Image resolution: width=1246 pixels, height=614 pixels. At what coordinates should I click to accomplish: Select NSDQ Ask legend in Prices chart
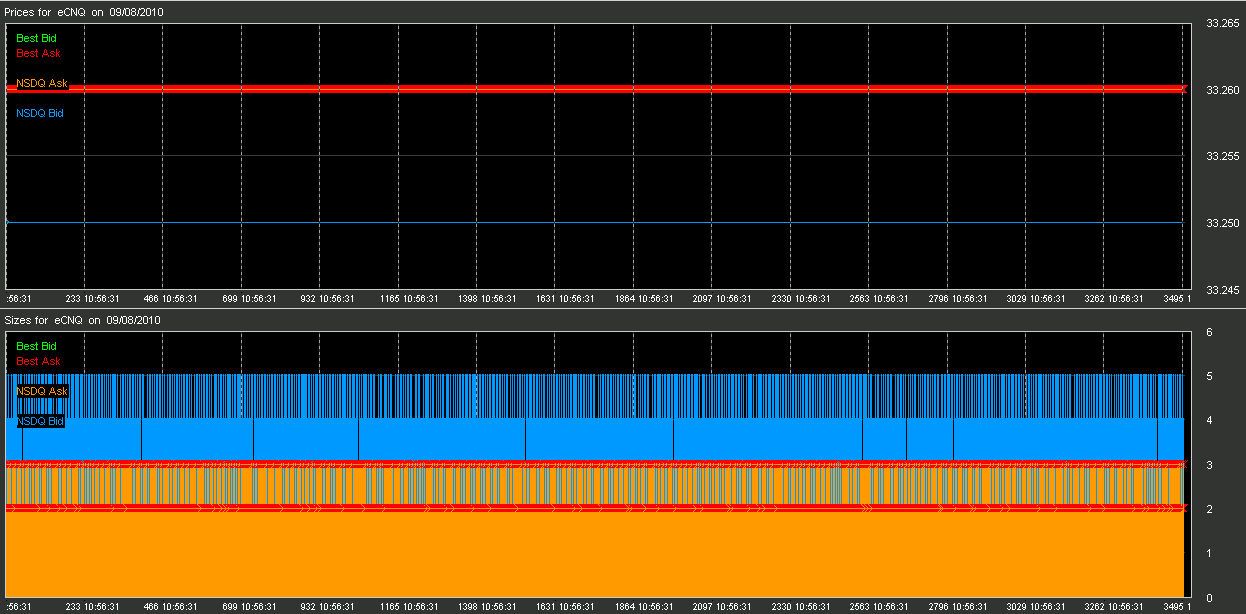point(42,84)
